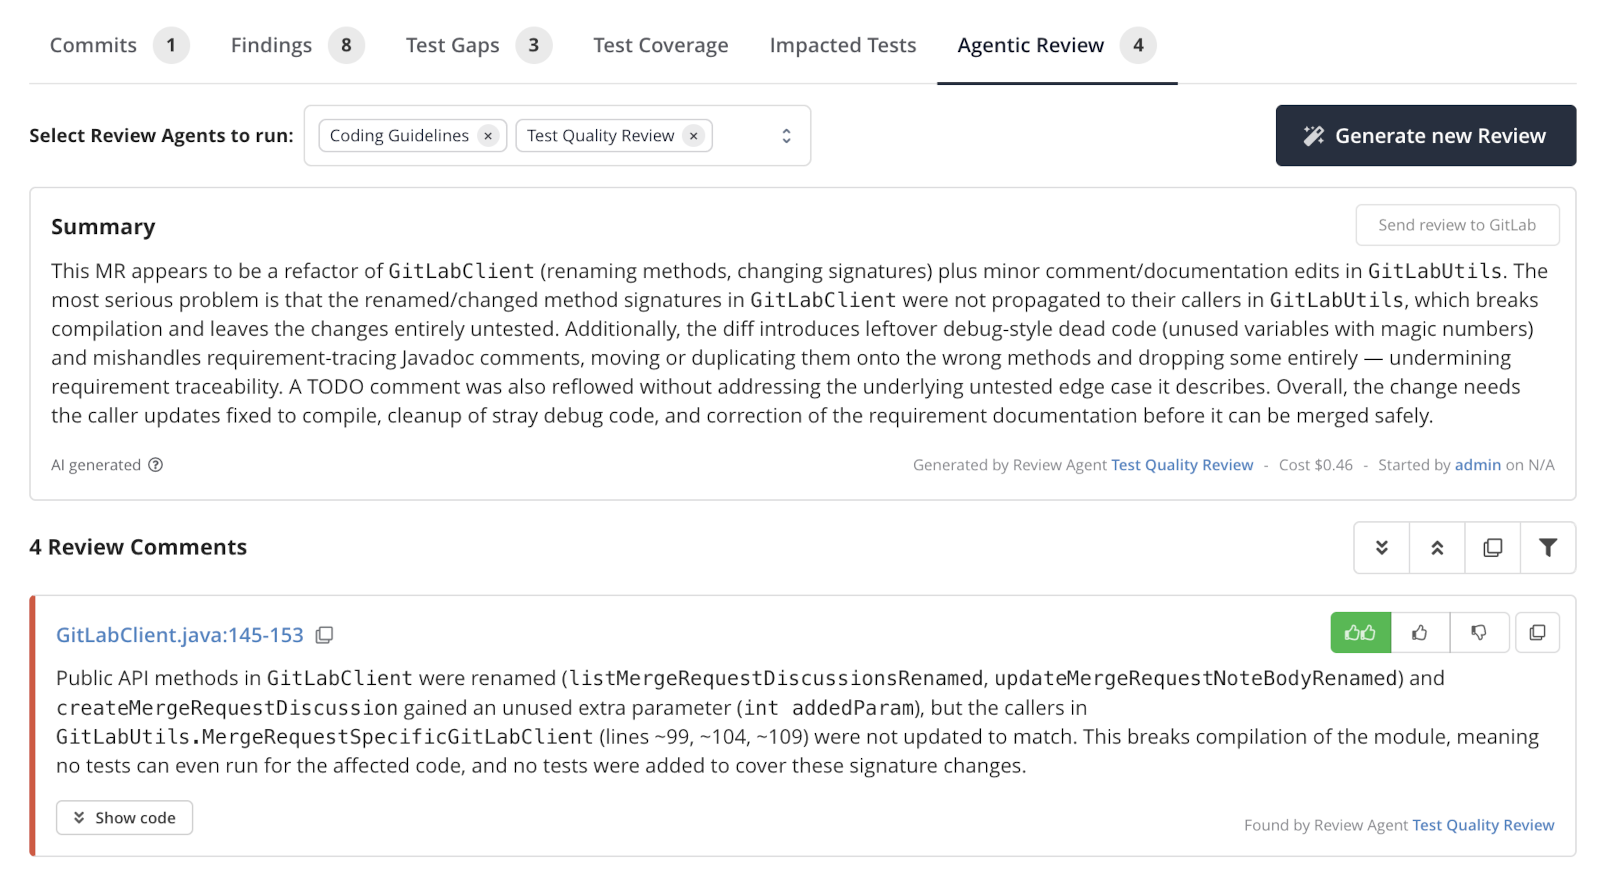Viewport: 1600px width, 872px height.
Task: Copy the review comment text icon
Action: (x=1538, y=633)
